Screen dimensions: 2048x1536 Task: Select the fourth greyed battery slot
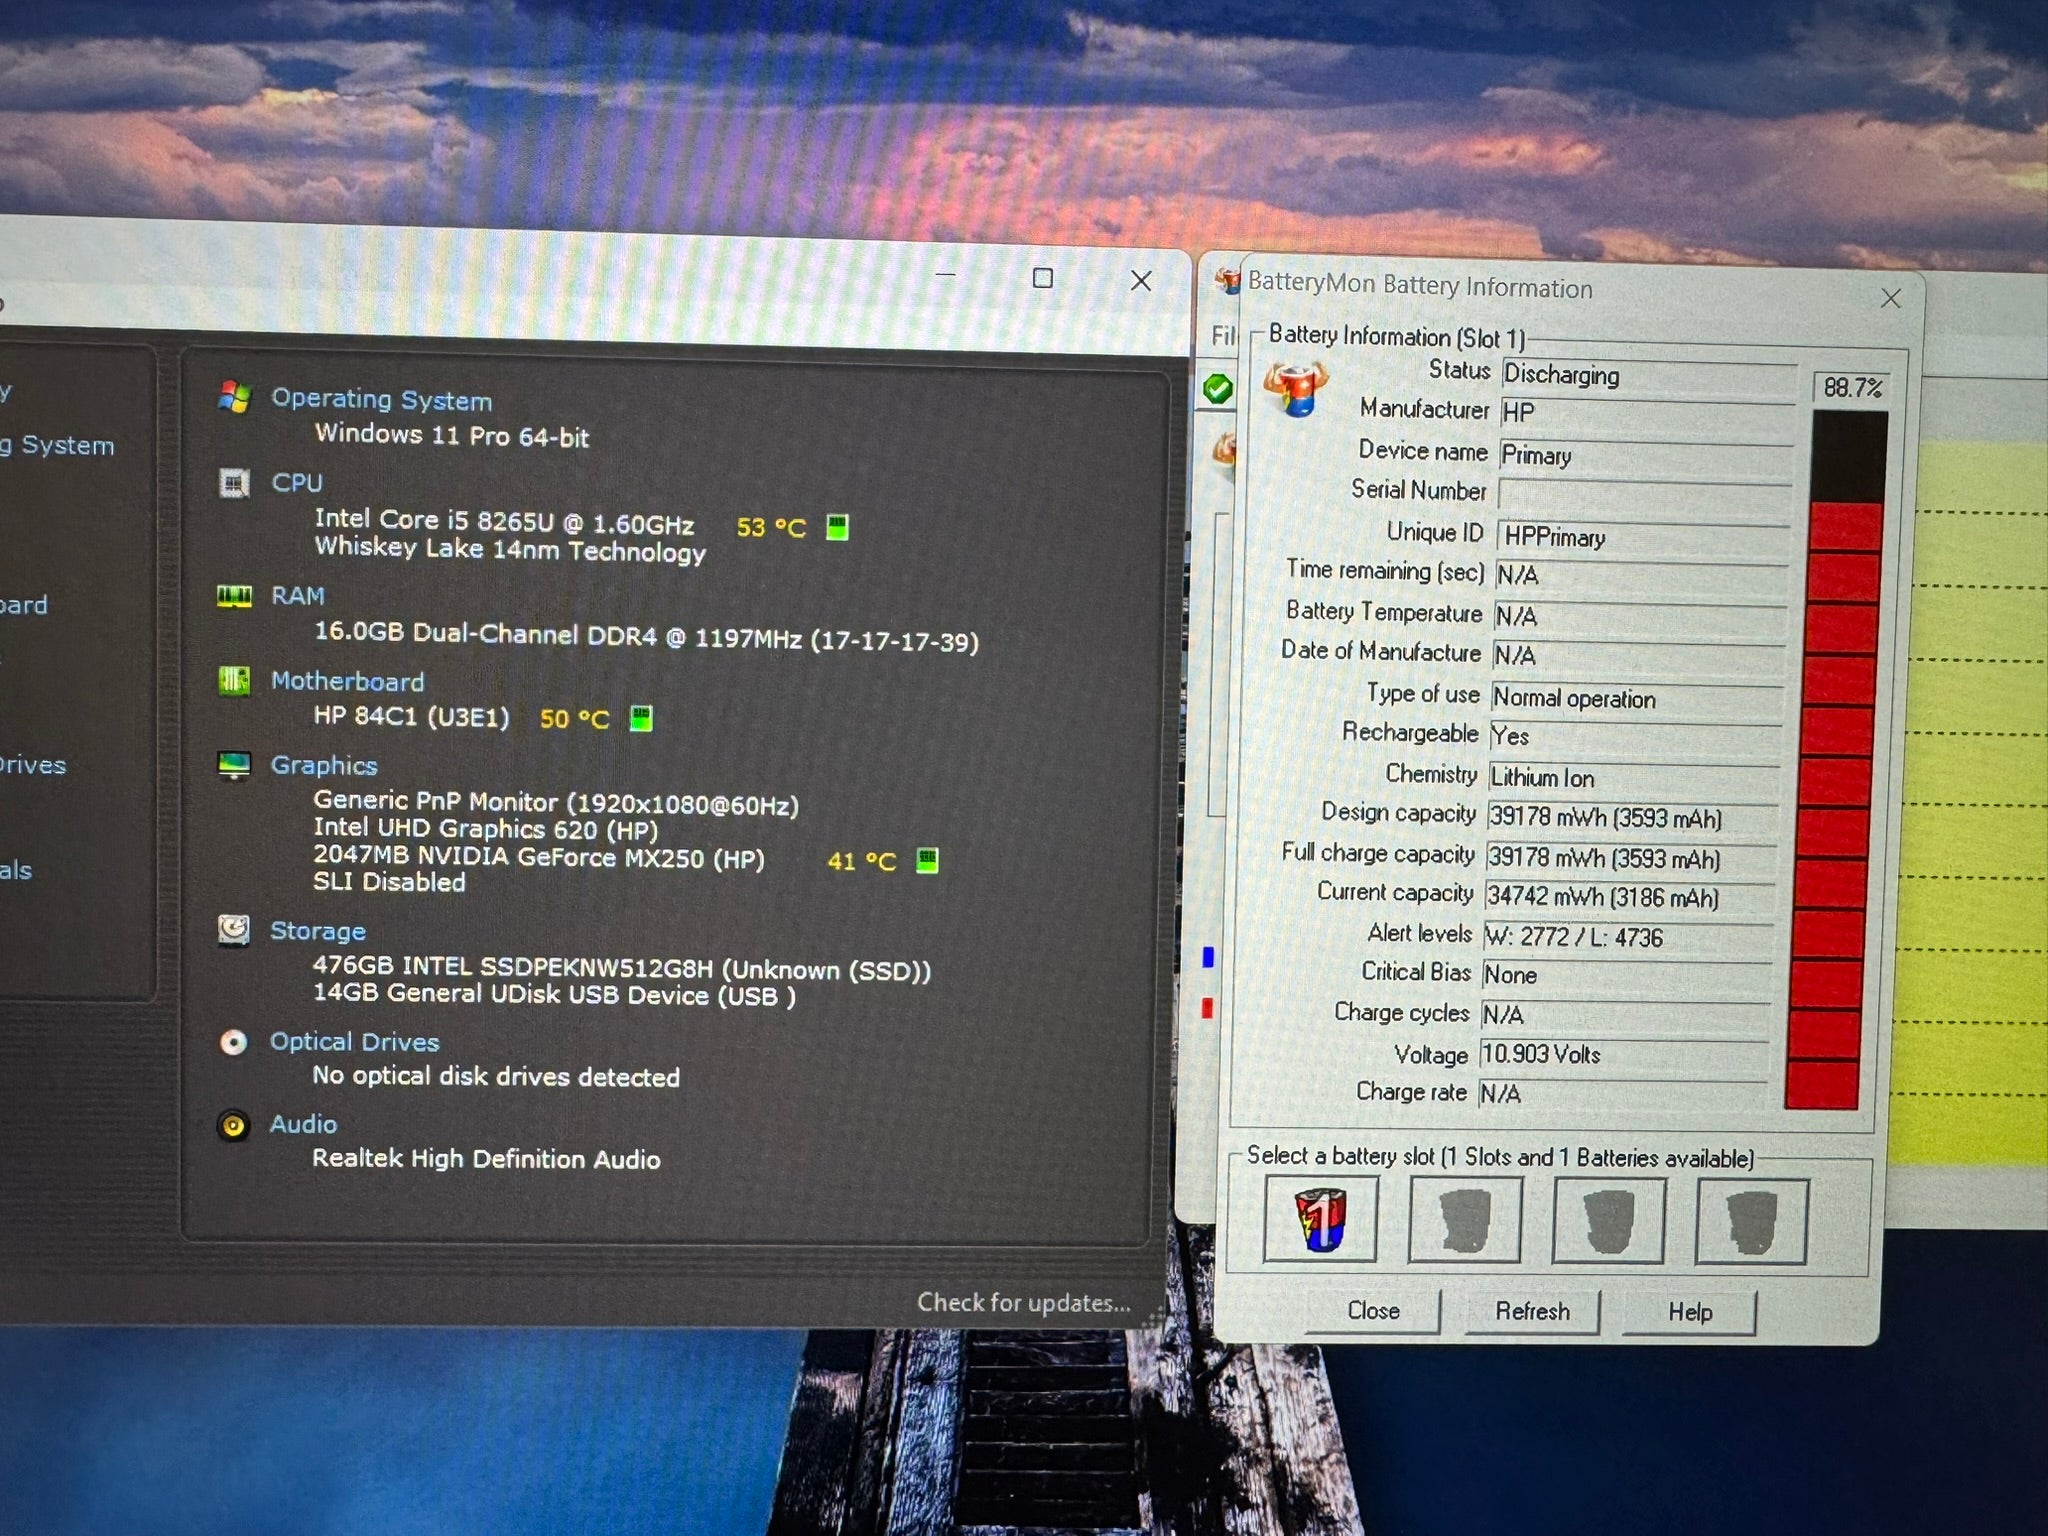[x=1751, y=1222]
